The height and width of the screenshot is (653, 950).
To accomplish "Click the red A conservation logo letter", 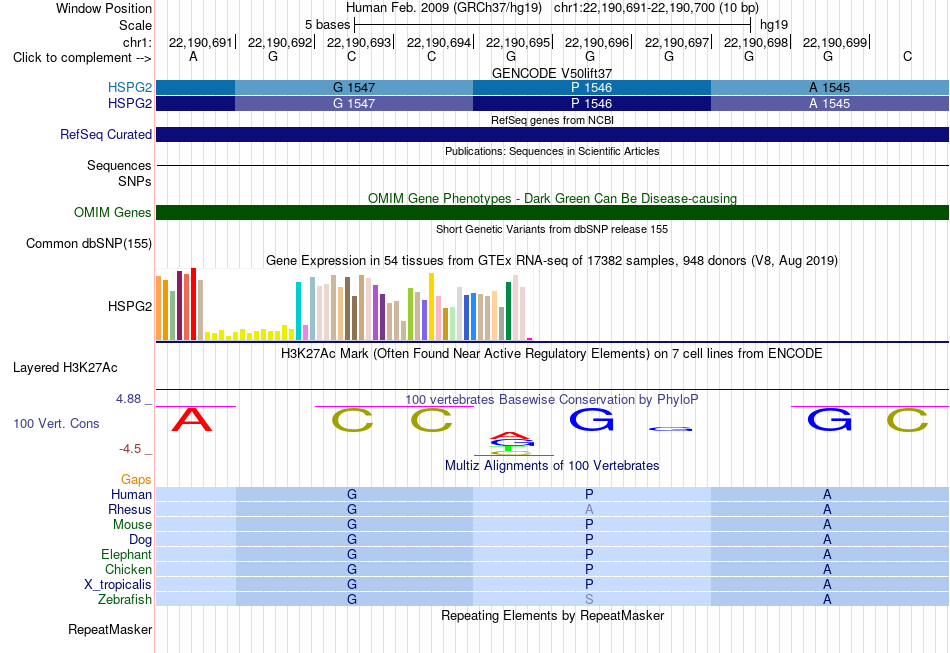I will (x=192, y=420).
